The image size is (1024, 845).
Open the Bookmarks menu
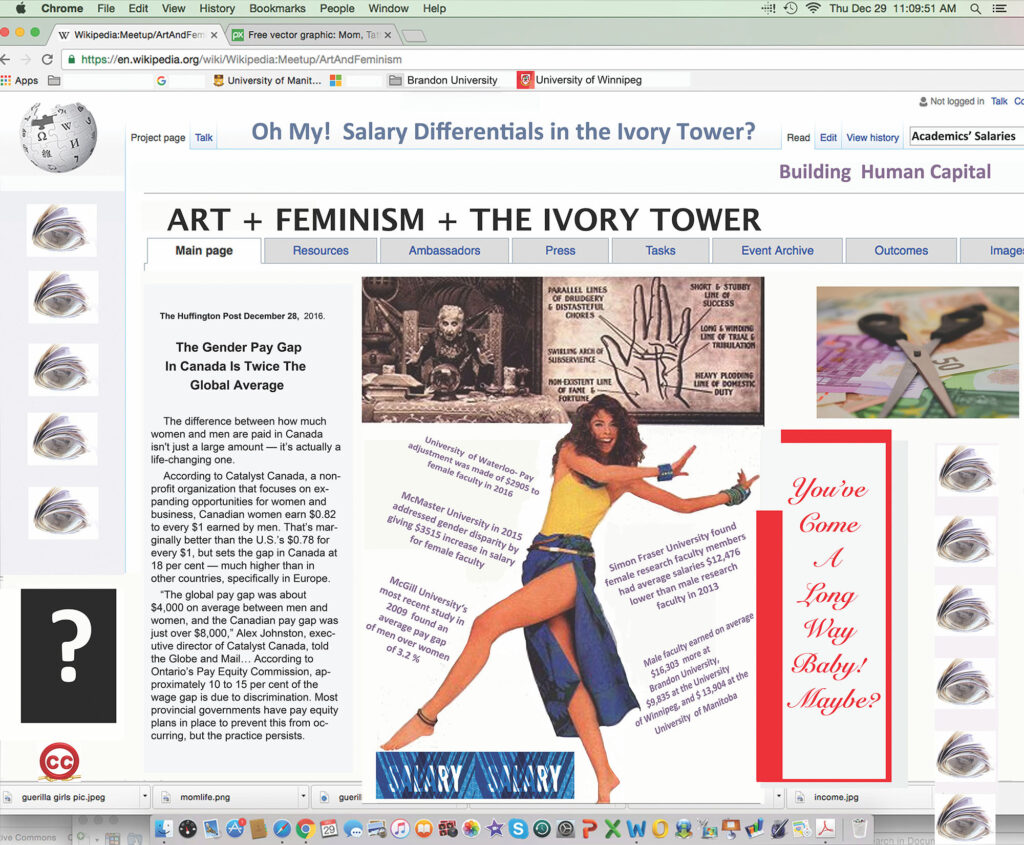tap(278, 8)
